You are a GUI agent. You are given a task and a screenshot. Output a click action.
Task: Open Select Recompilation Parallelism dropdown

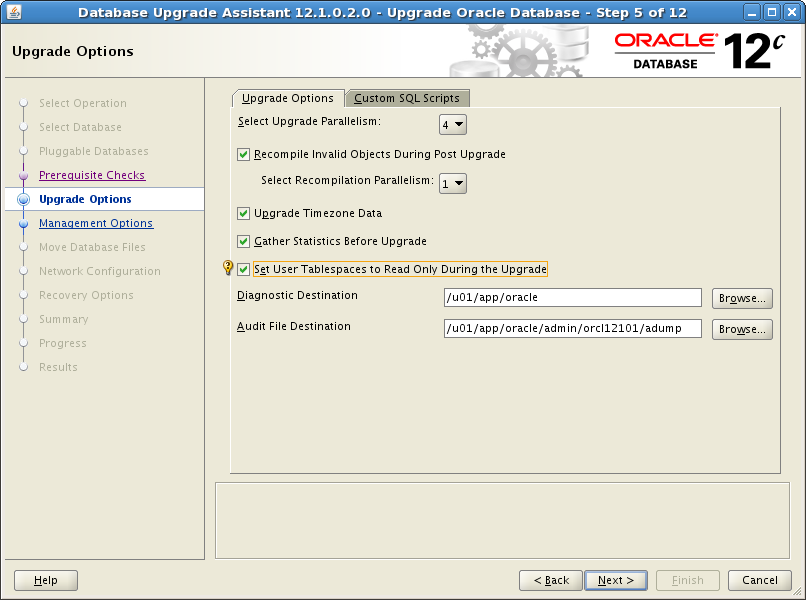pyautogui.click(x=453, y=184)
